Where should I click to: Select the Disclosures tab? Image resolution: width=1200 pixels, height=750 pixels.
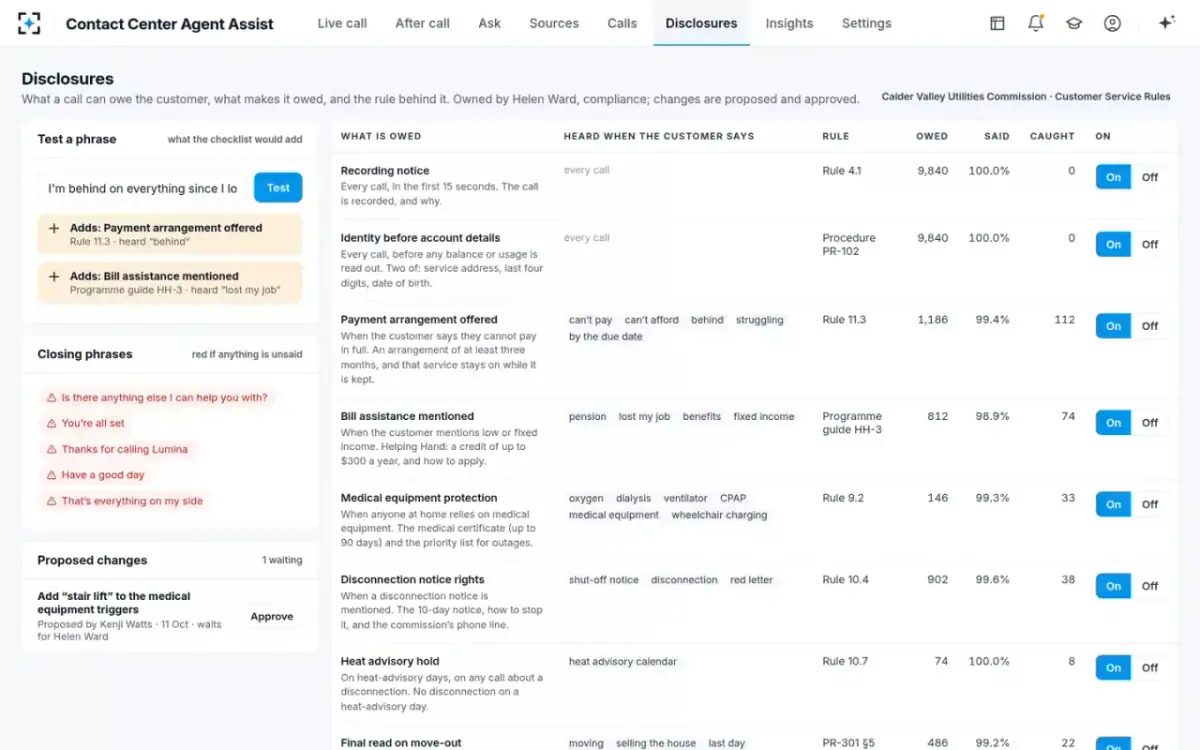click(701, 23)
